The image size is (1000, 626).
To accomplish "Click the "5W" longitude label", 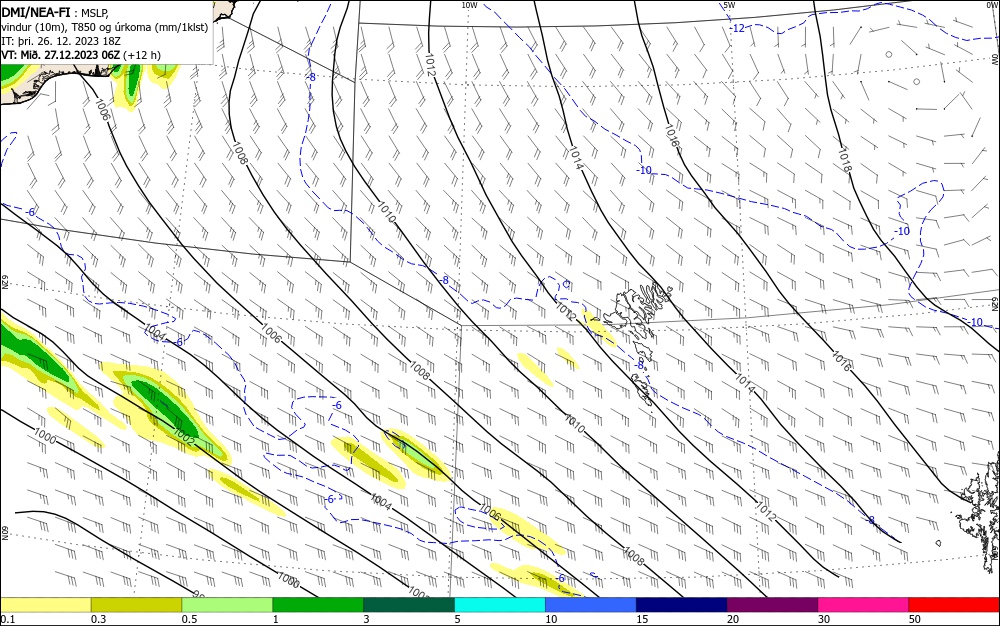I will (729, 5).
